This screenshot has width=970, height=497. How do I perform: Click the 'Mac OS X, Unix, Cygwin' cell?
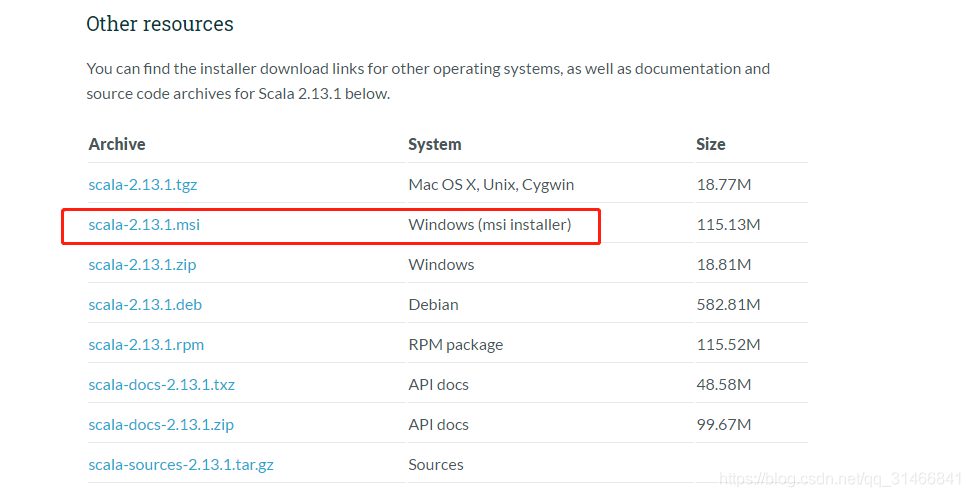[x=491, y=184]
